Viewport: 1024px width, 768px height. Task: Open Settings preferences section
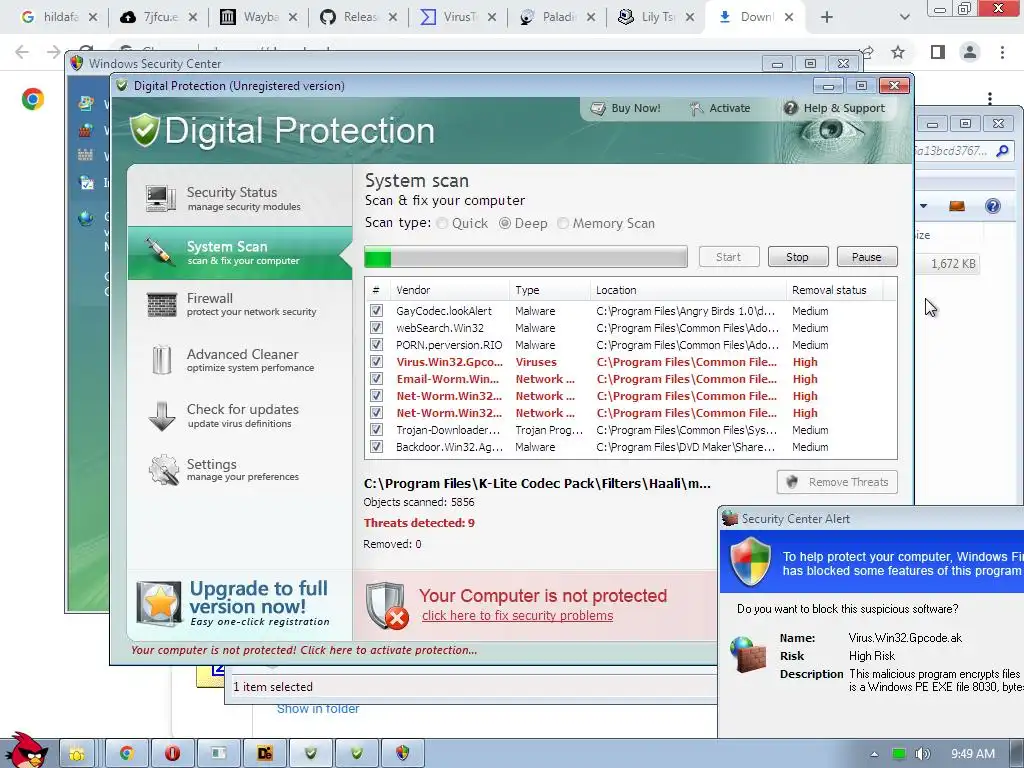tap(240, 470)
